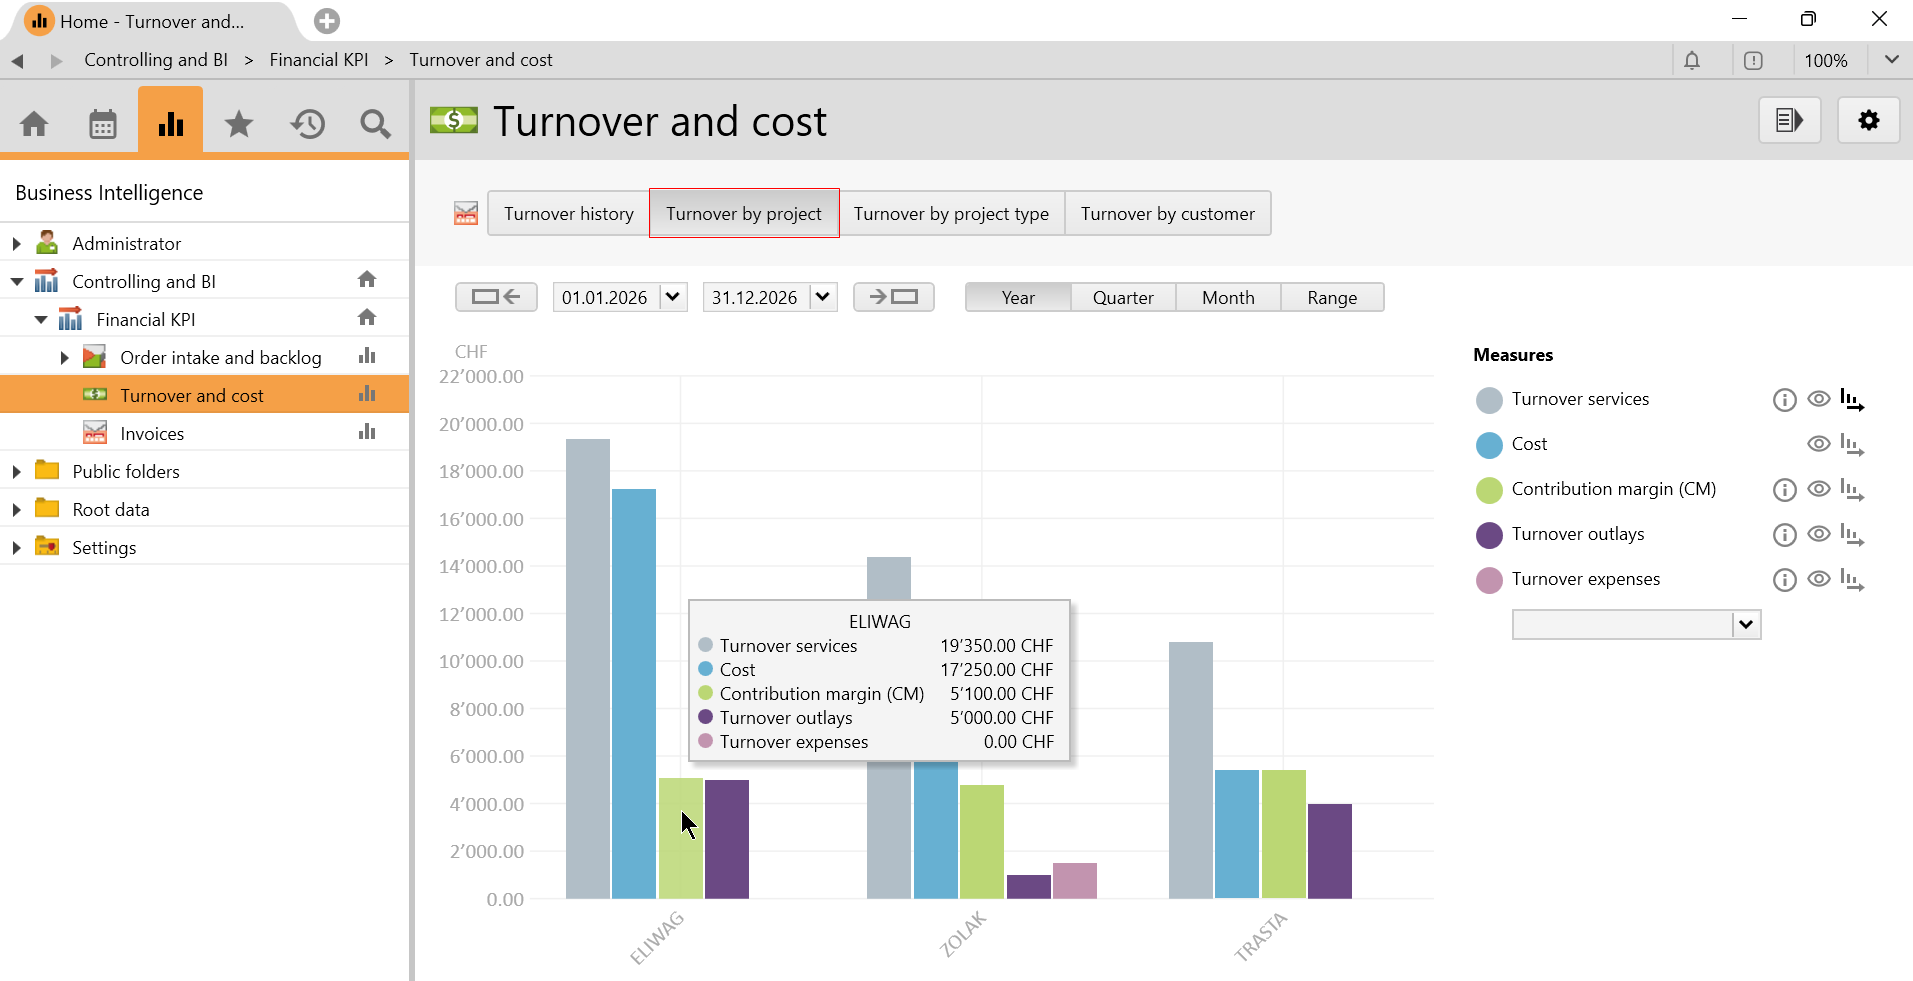Viewport: 1913px width, 981px height.
Task: Open the history clock icon
Action: 308,124
